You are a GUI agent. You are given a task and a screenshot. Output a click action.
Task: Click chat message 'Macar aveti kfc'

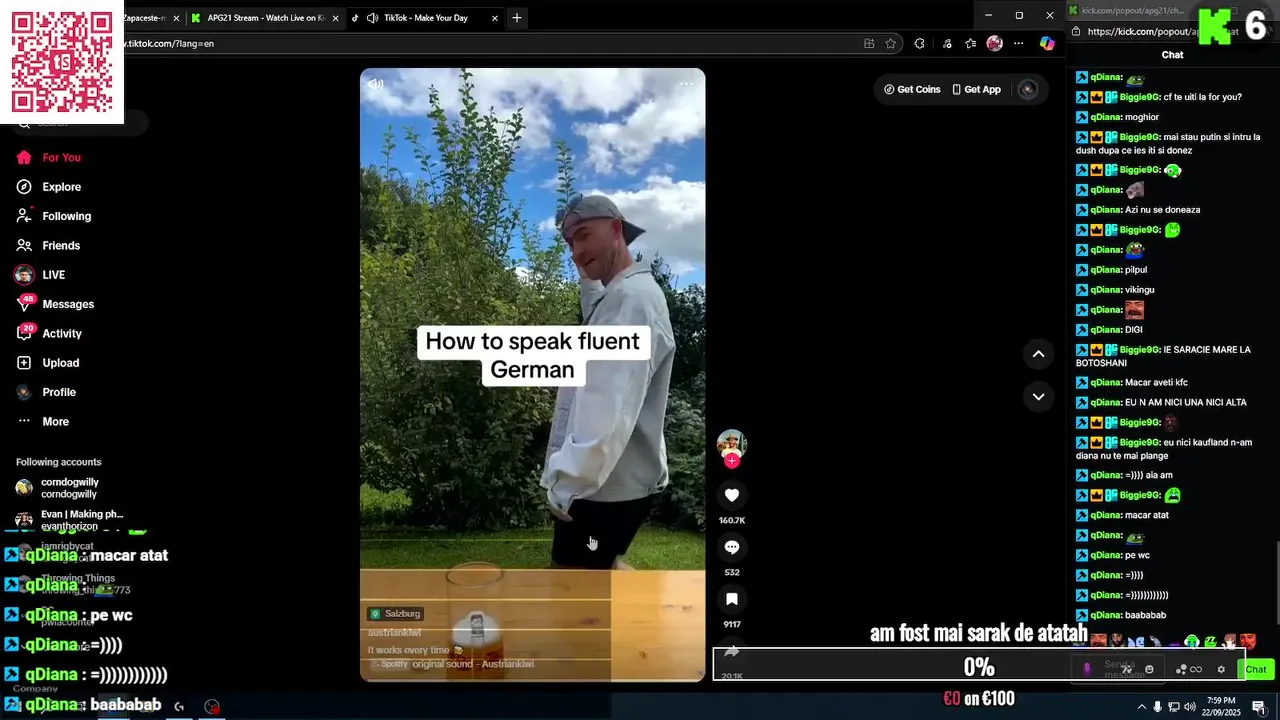point(1157,382)
